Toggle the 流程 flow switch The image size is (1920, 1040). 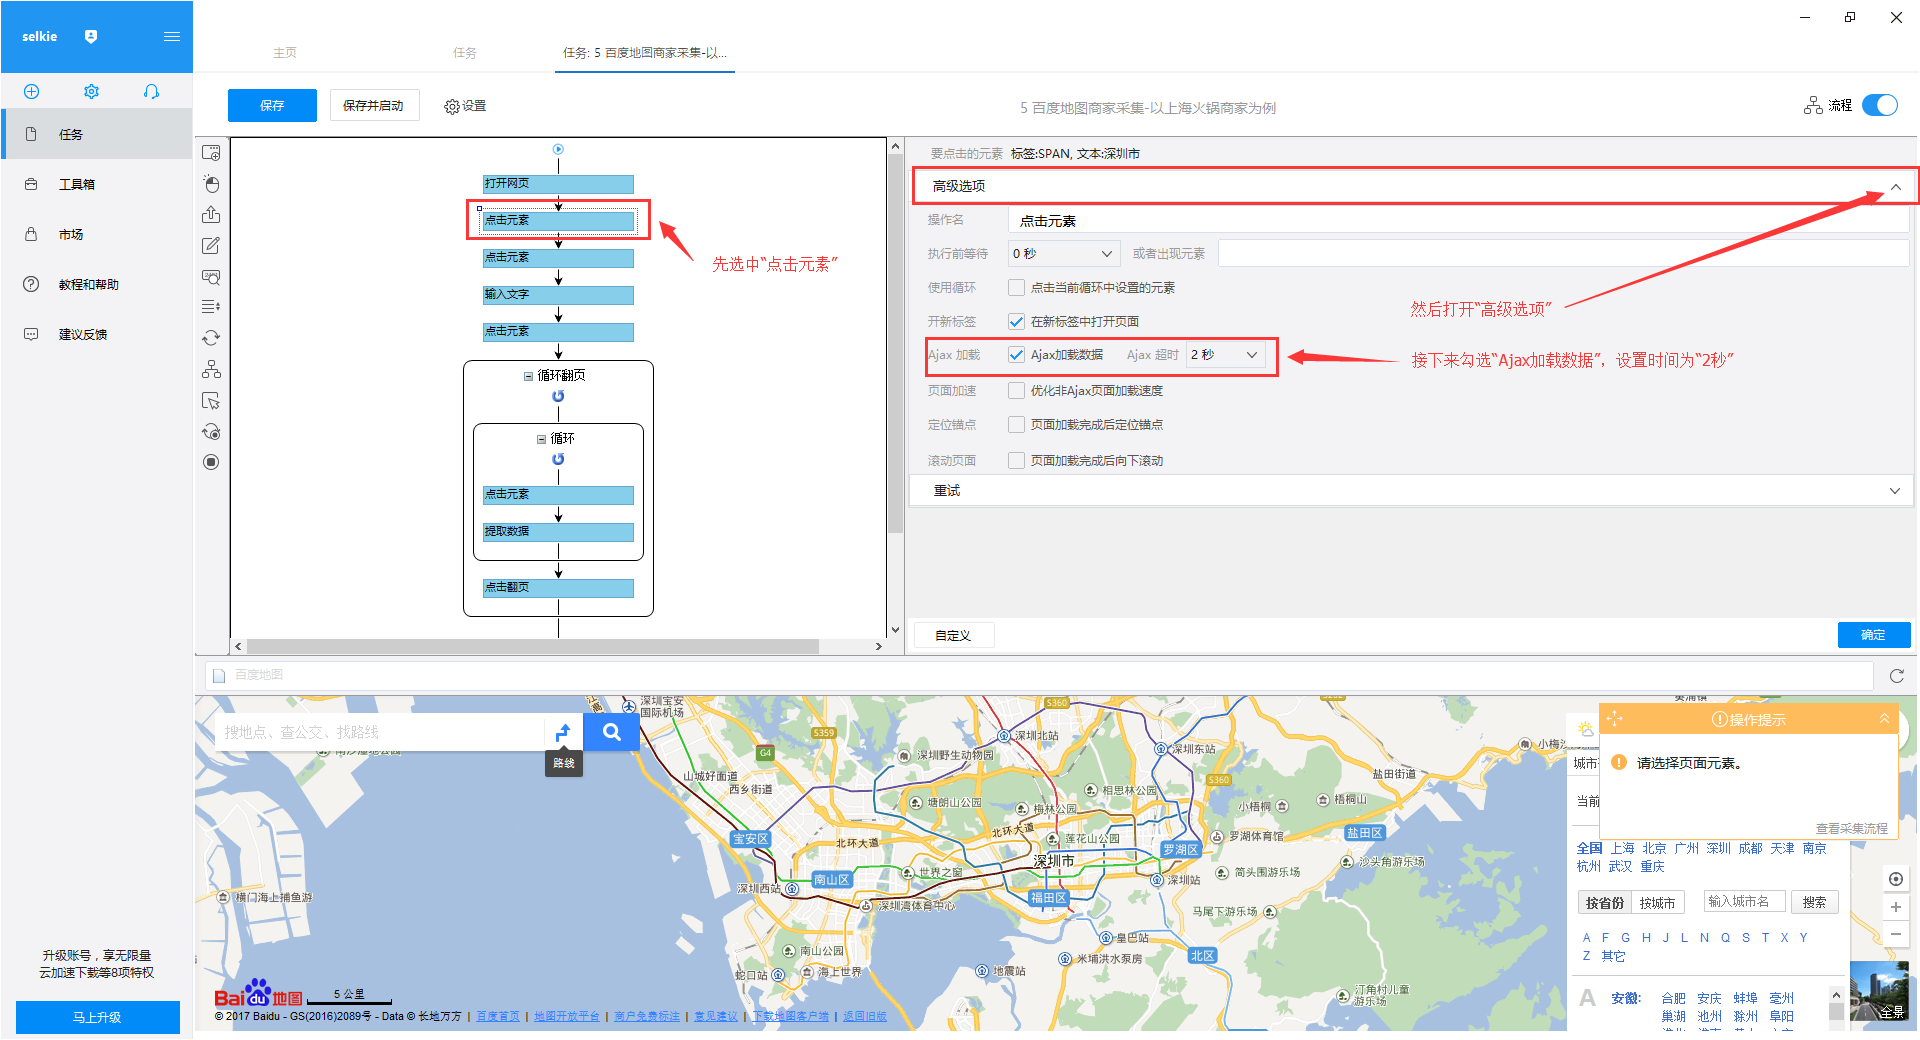click(1880, 105)
